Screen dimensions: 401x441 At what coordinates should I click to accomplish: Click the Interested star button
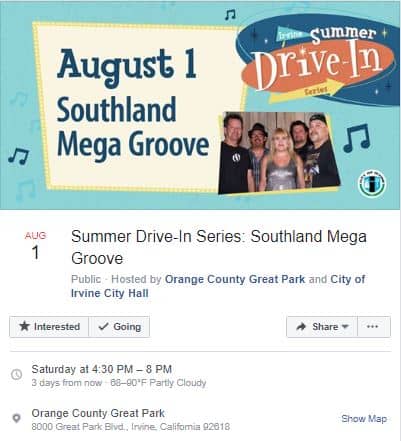(49, 327)
